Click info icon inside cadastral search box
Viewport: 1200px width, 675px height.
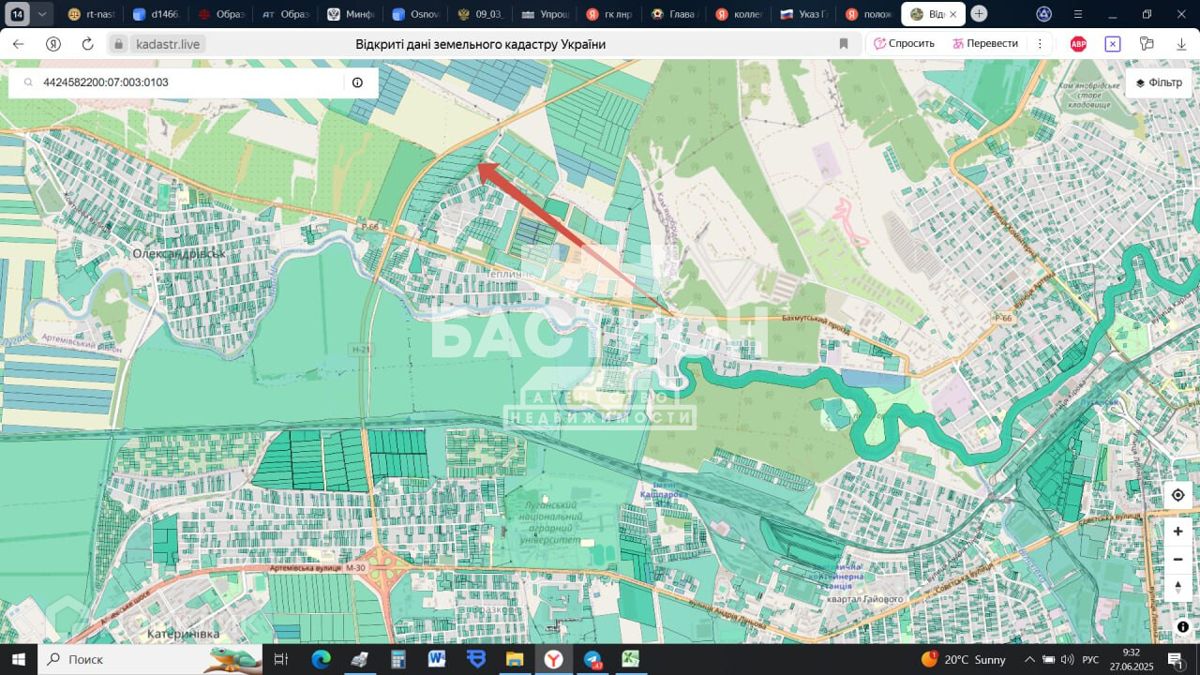tap(357, 83)
